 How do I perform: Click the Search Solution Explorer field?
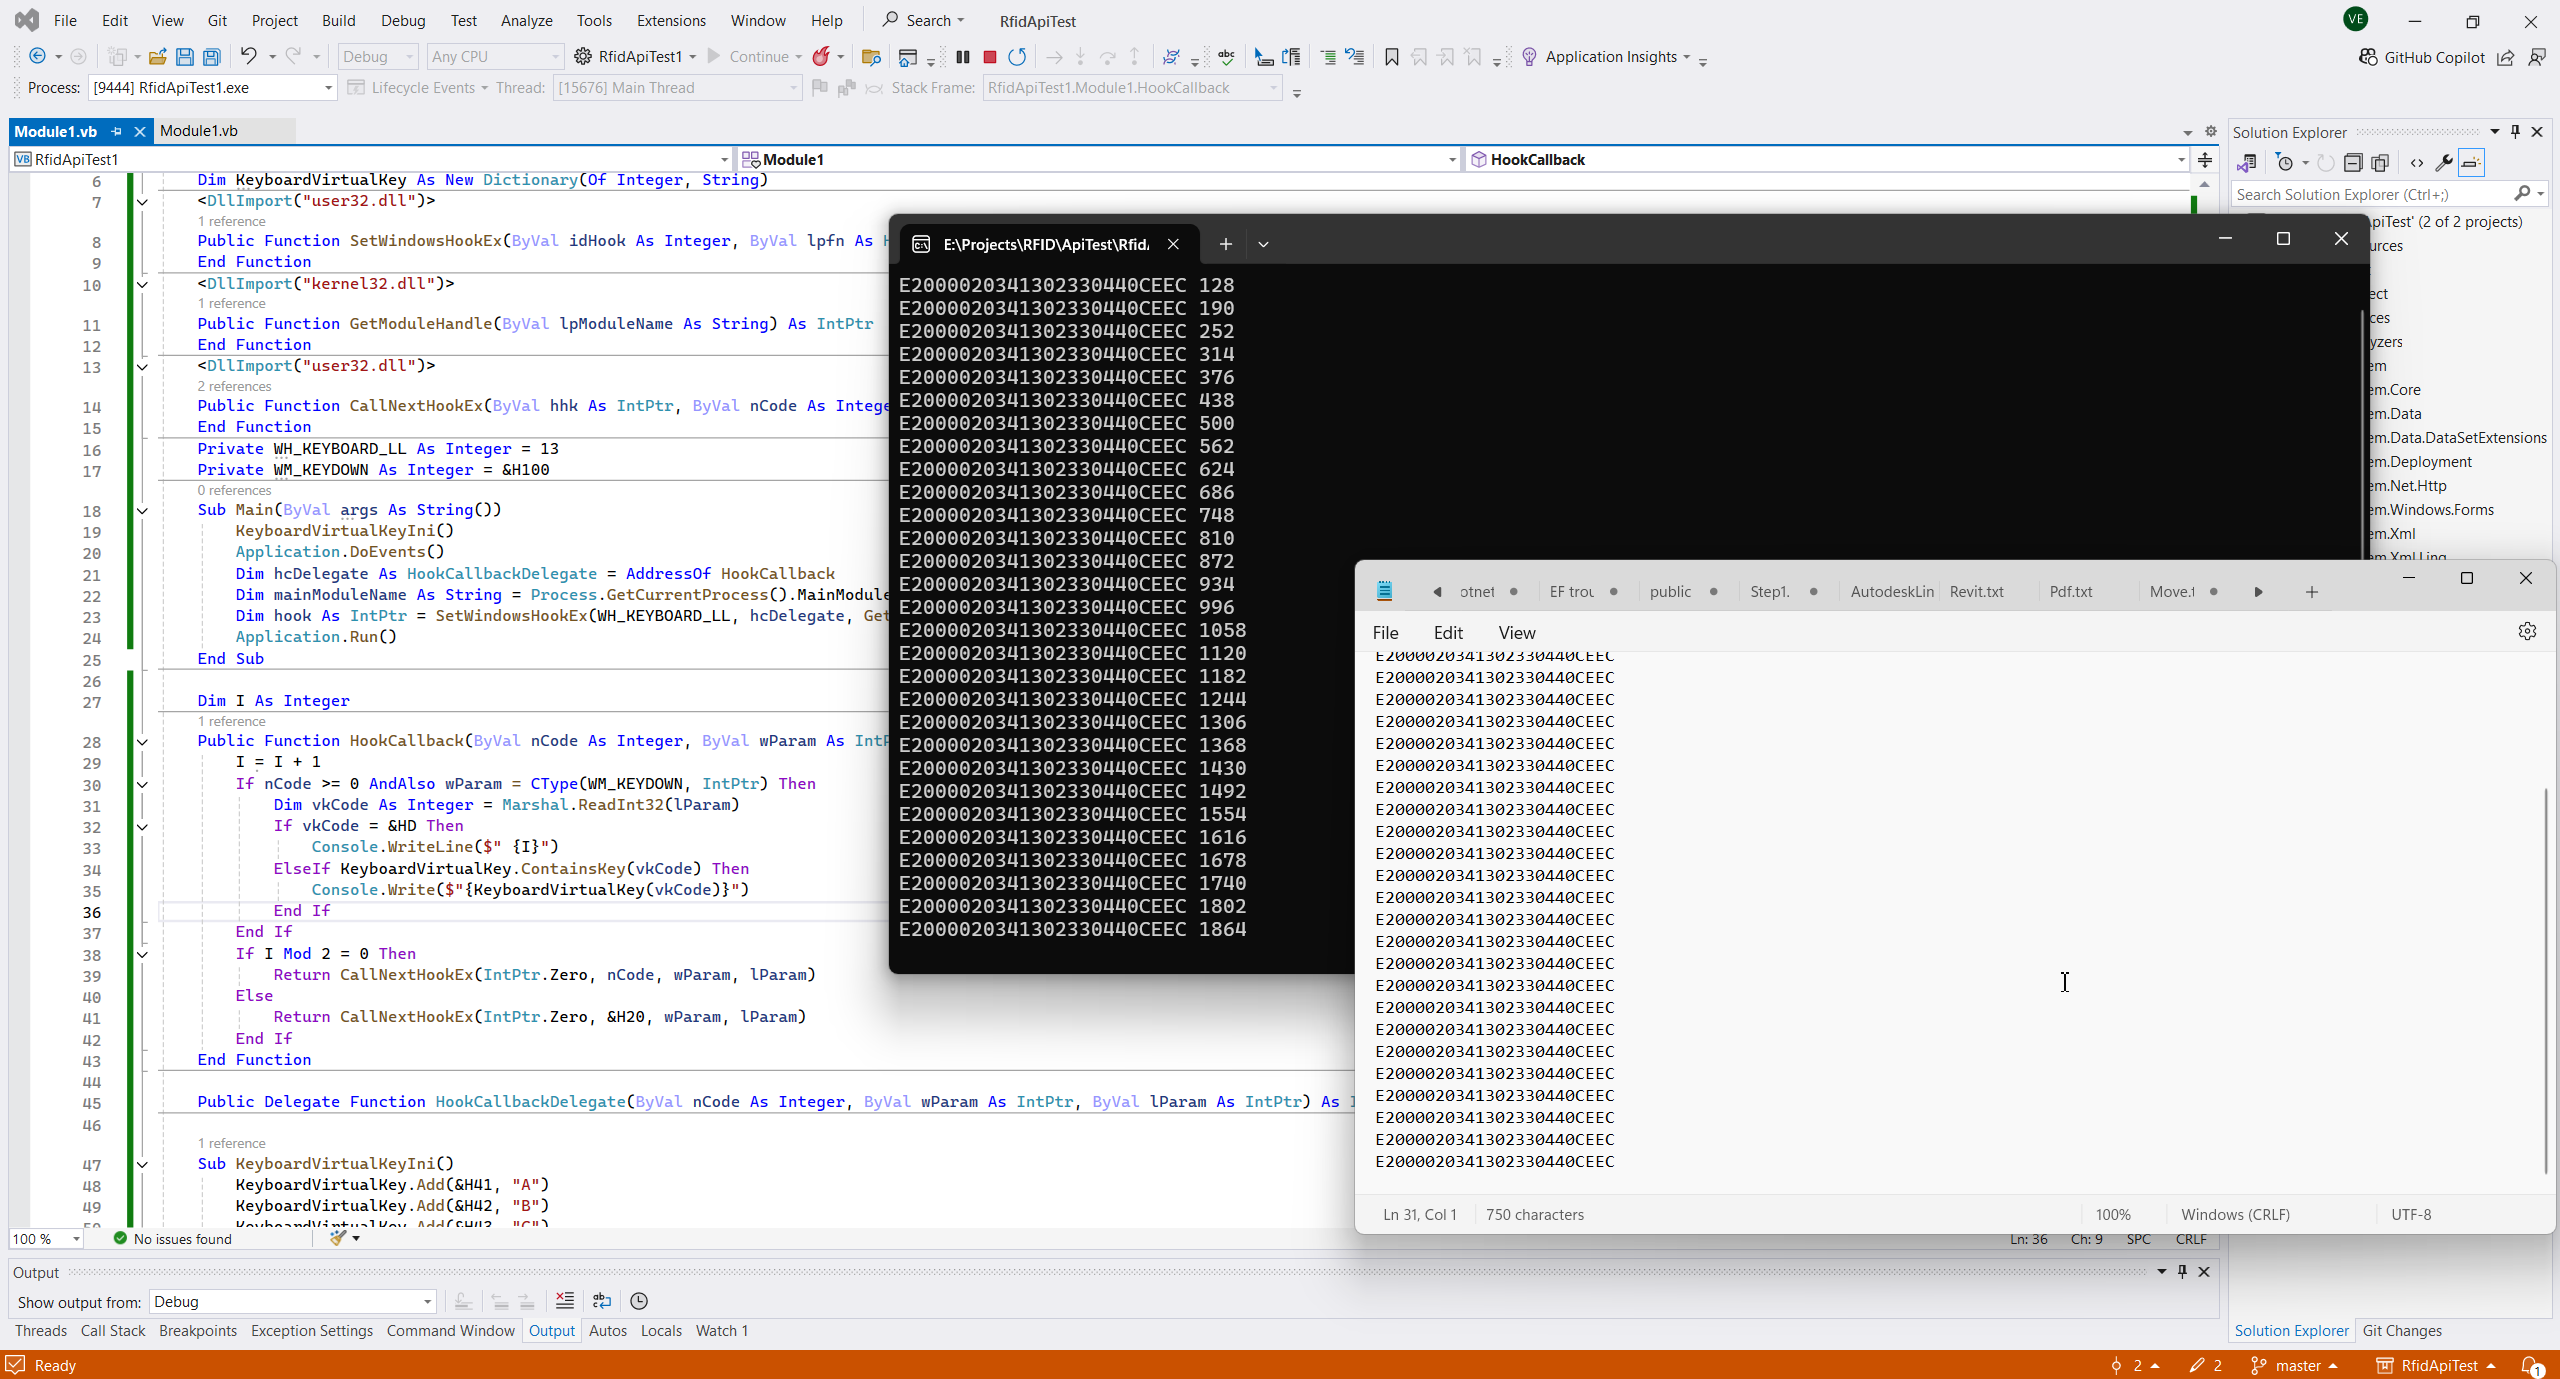coord(2370,195)
